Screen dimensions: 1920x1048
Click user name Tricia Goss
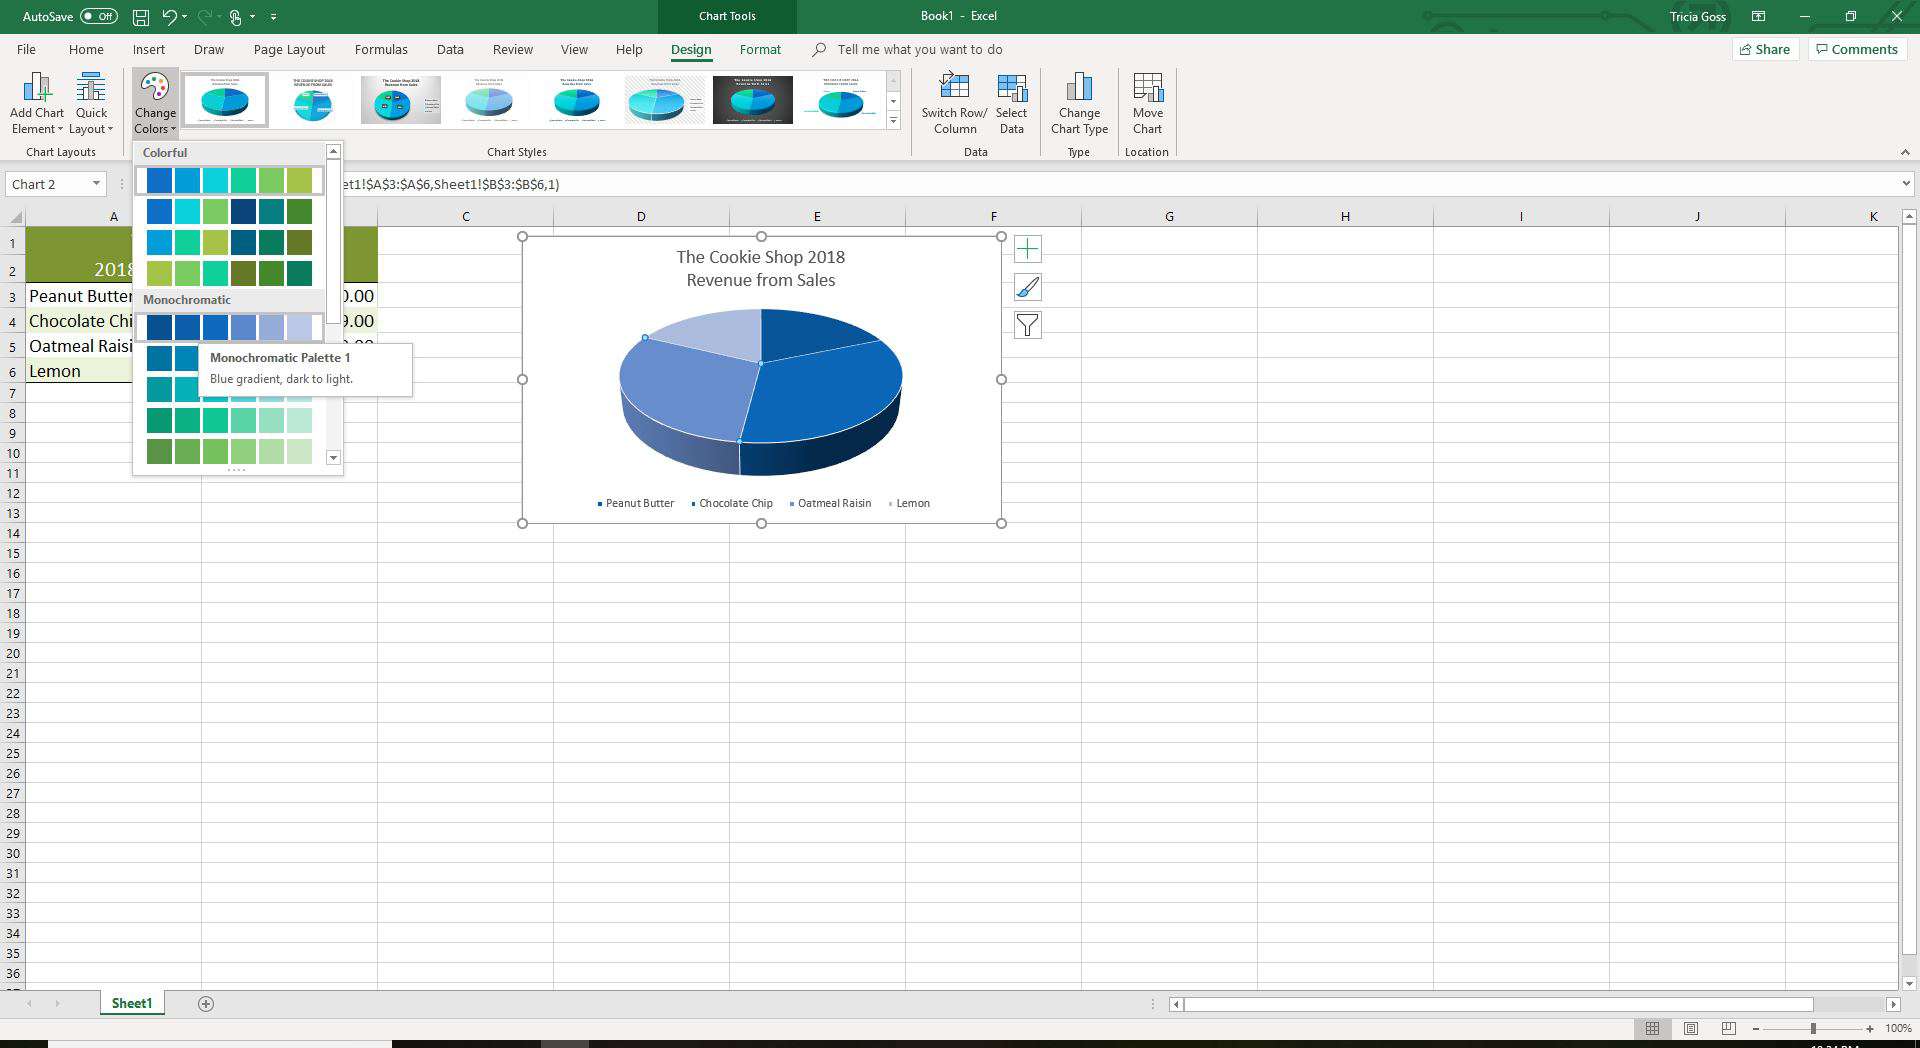(x=1697, y=16)
